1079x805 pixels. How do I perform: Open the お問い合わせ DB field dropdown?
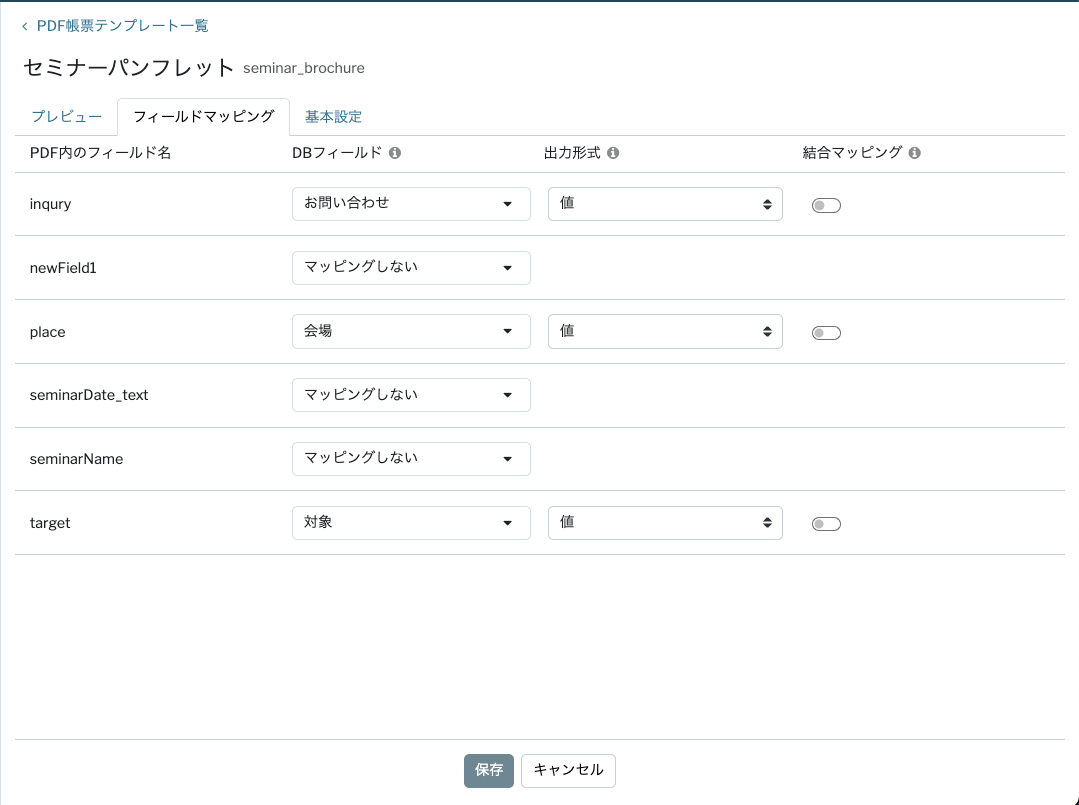(411, 204)
